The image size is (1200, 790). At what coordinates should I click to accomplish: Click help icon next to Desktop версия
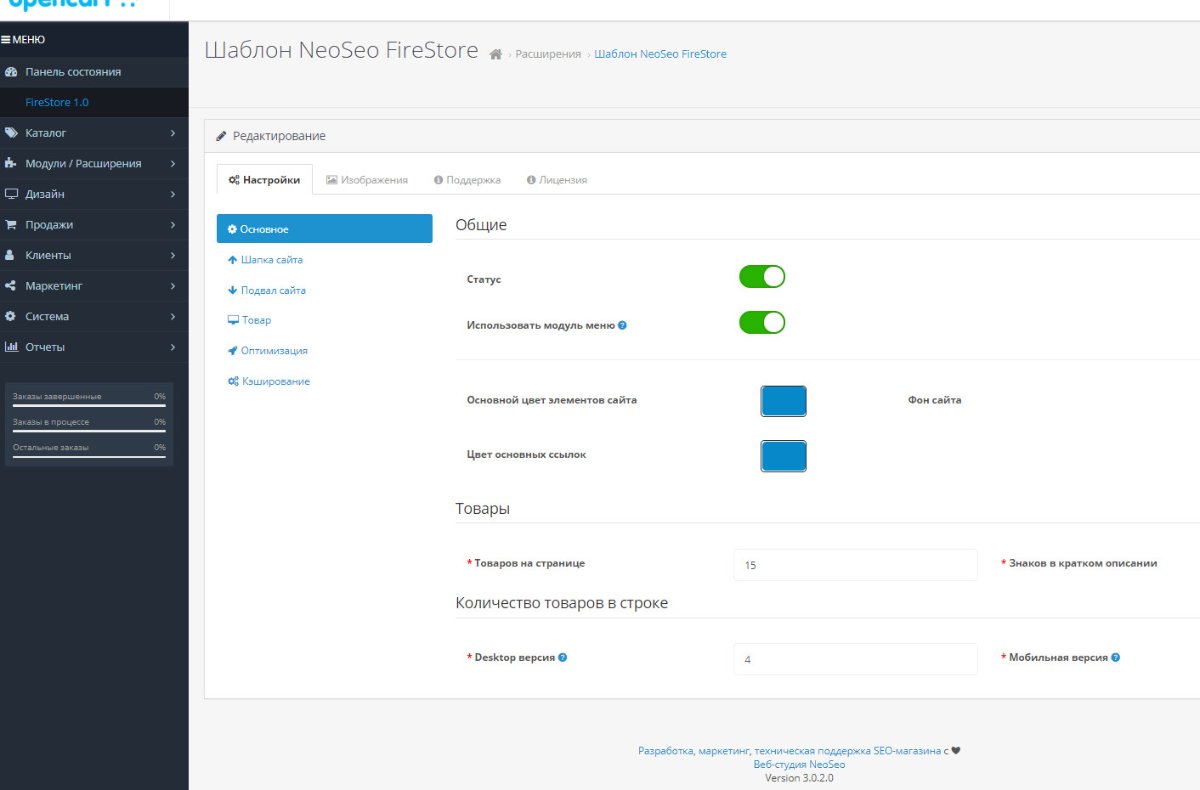coord(562,657)
